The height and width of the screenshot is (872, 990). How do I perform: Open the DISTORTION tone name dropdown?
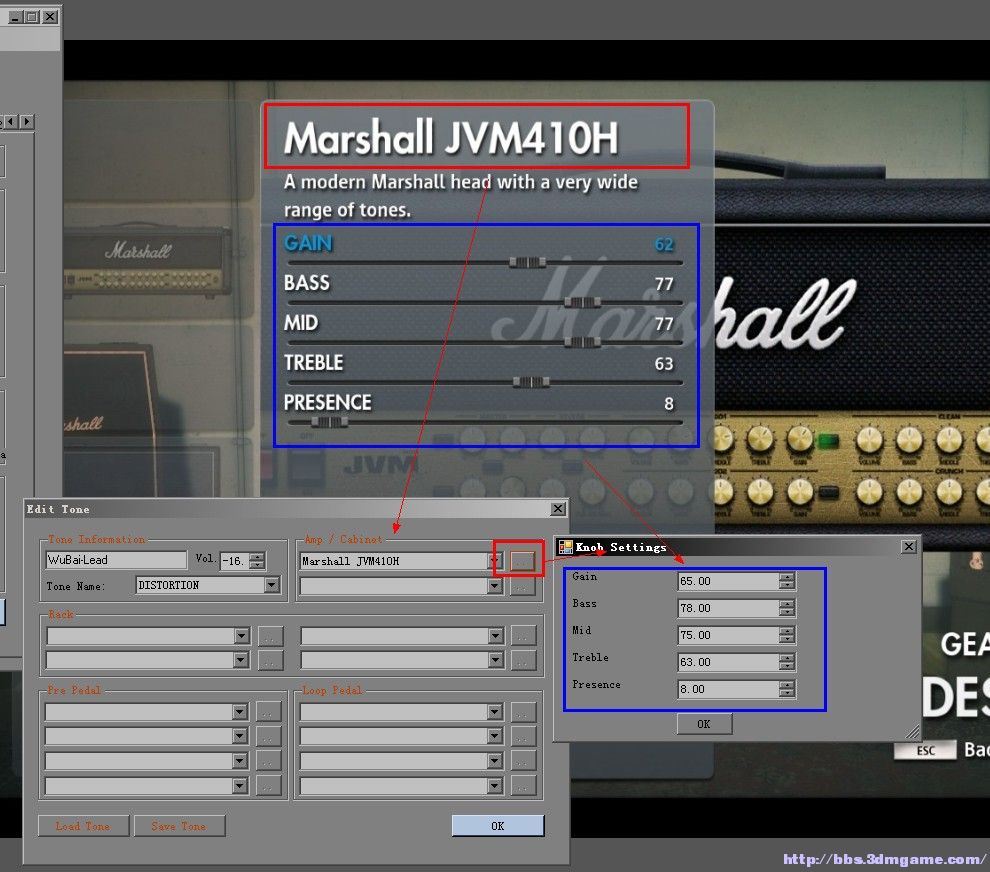tap(271, 585)
